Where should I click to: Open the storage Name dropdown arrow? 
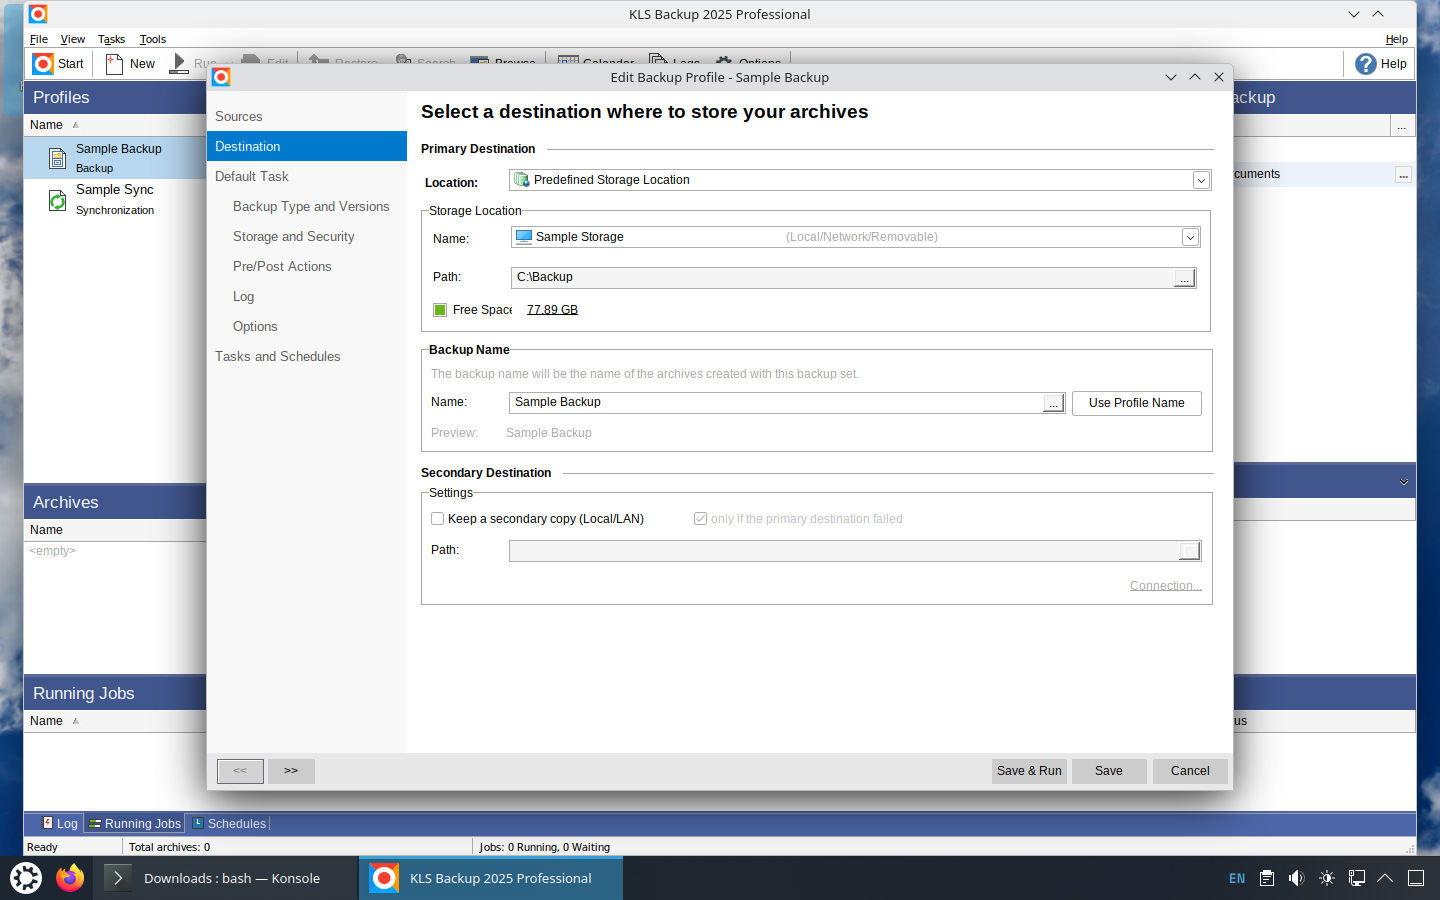(x=1190, y=237)
